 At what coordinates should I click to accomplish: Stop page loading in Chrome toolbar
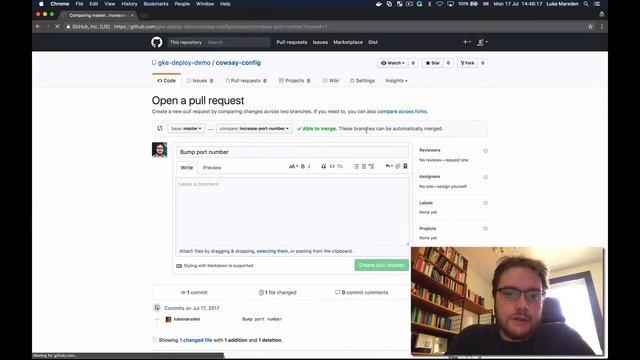tap(57, 27)
